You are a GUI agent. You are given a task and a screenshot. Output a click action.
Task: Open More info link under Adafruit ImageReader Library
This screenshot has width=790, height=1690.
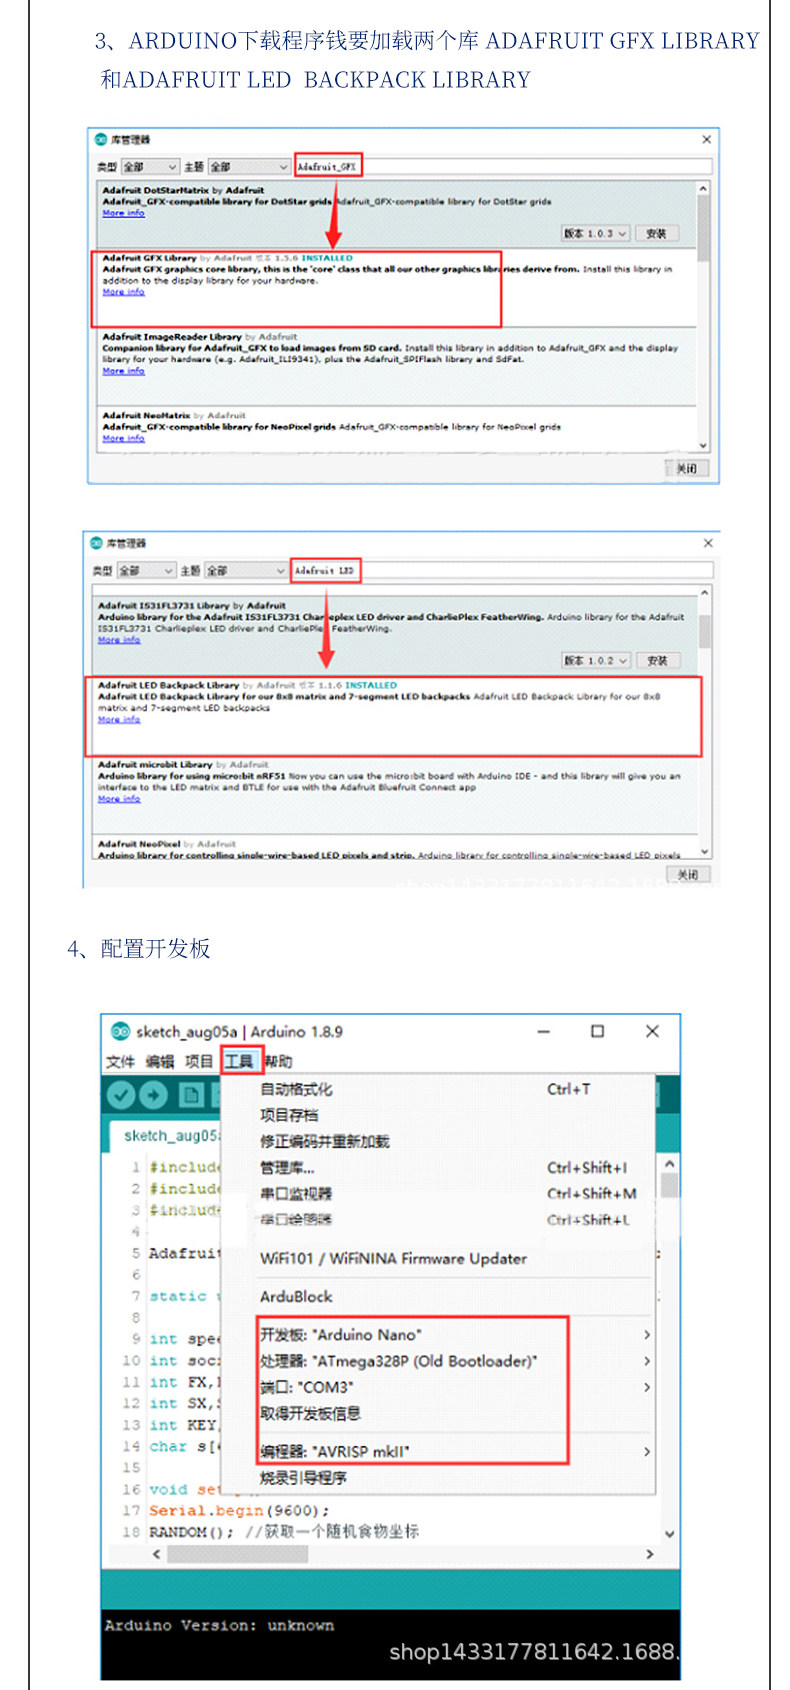click(x=123, y=371)
